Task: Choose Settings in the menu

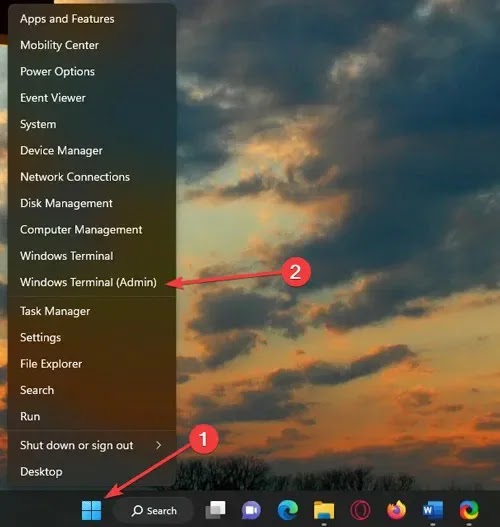Action: click(91, 337)
